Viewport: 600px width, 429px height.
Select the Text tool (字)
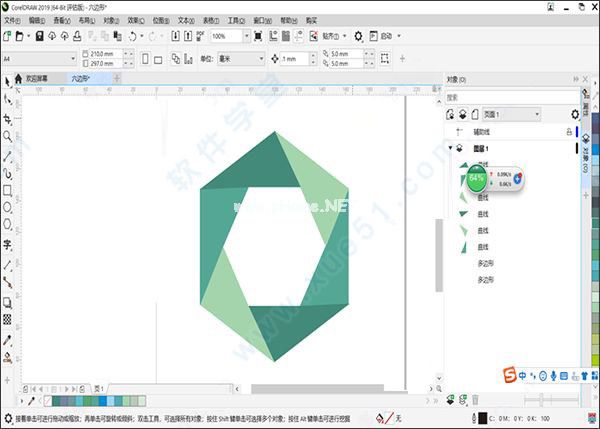(8, 245)
